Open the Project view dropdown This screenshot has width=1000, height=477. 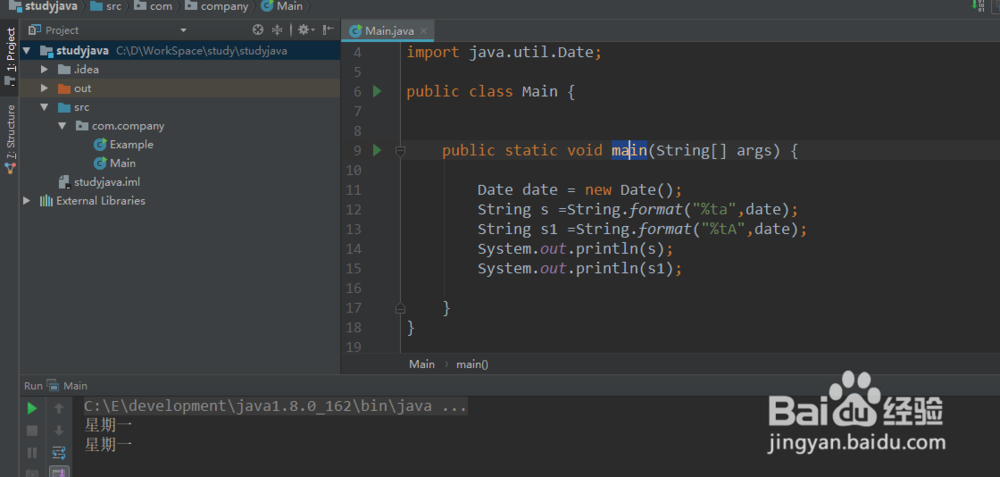(183, 30)
